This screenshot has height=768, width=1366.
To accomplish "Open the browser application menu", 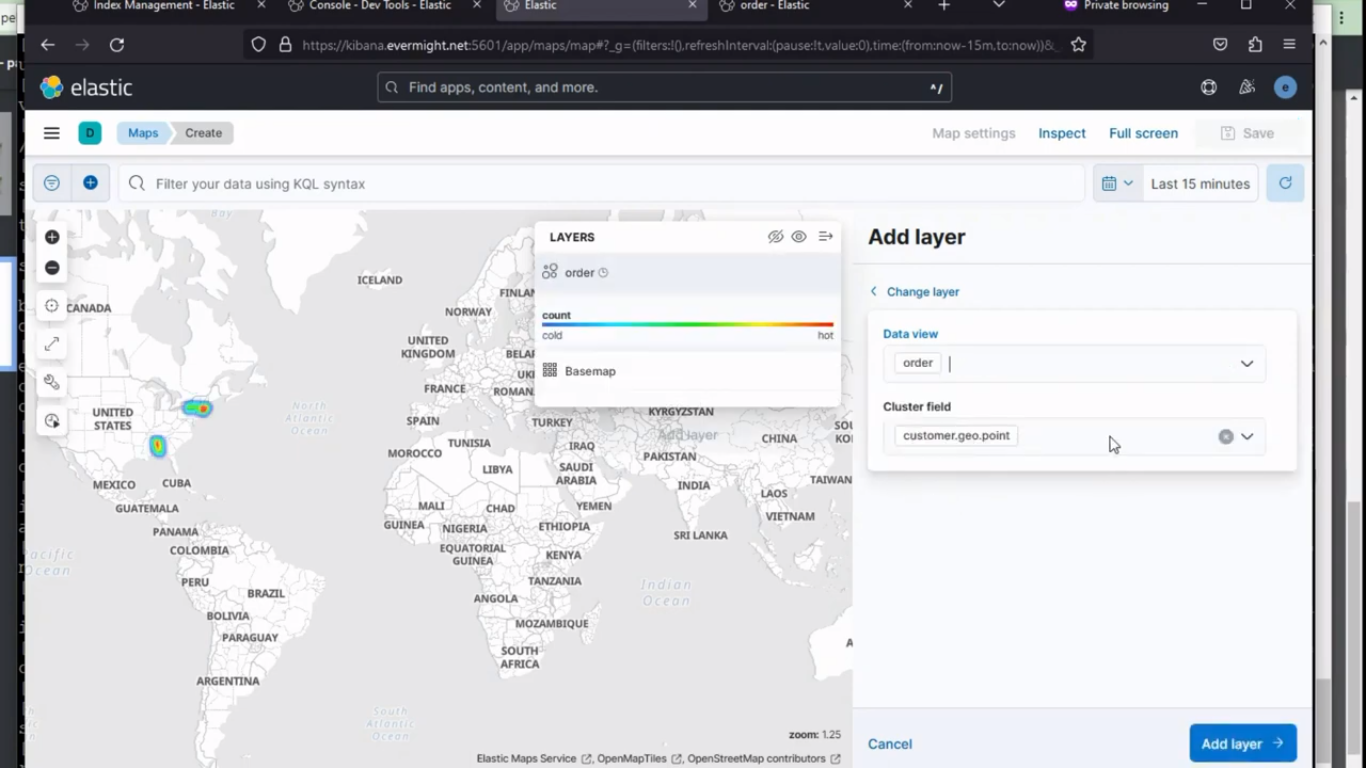I will click(x=1289, y=45).
